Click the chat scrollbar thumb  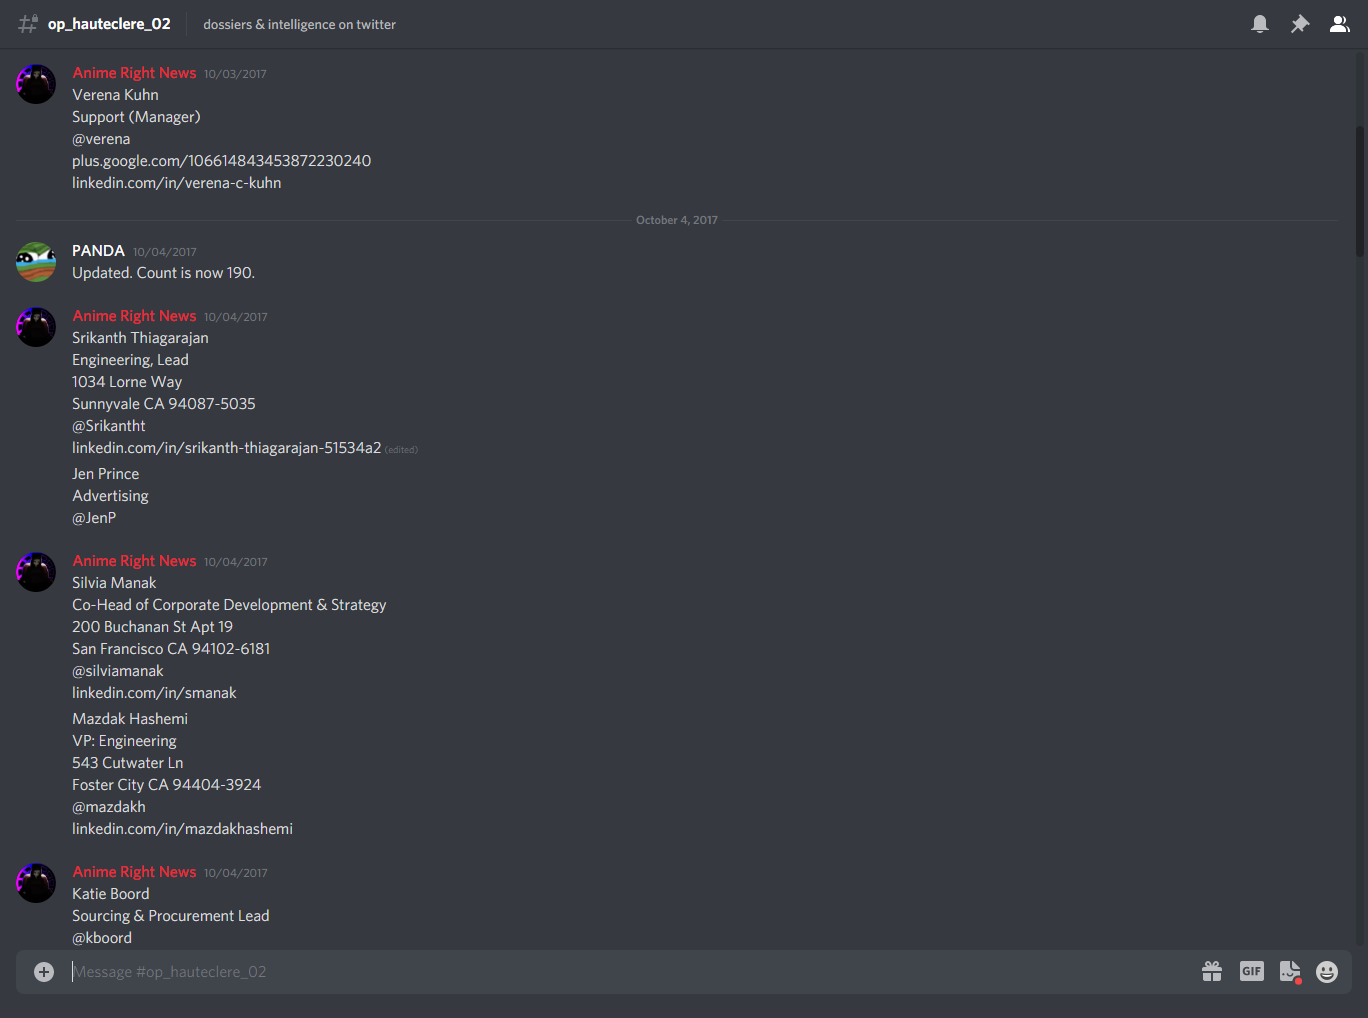1360,190
